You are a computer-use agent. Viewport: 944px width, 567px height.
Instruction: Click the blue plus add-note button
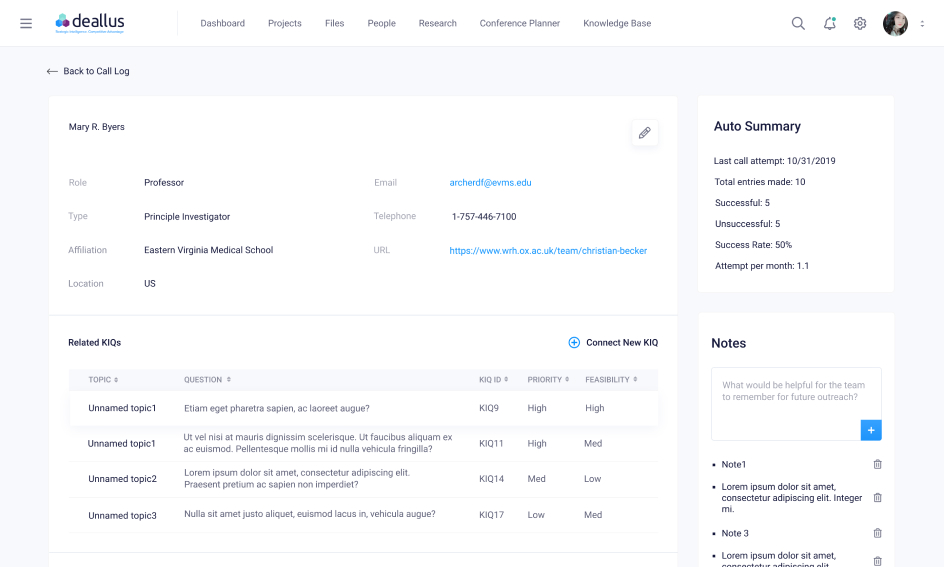[870, 430]
